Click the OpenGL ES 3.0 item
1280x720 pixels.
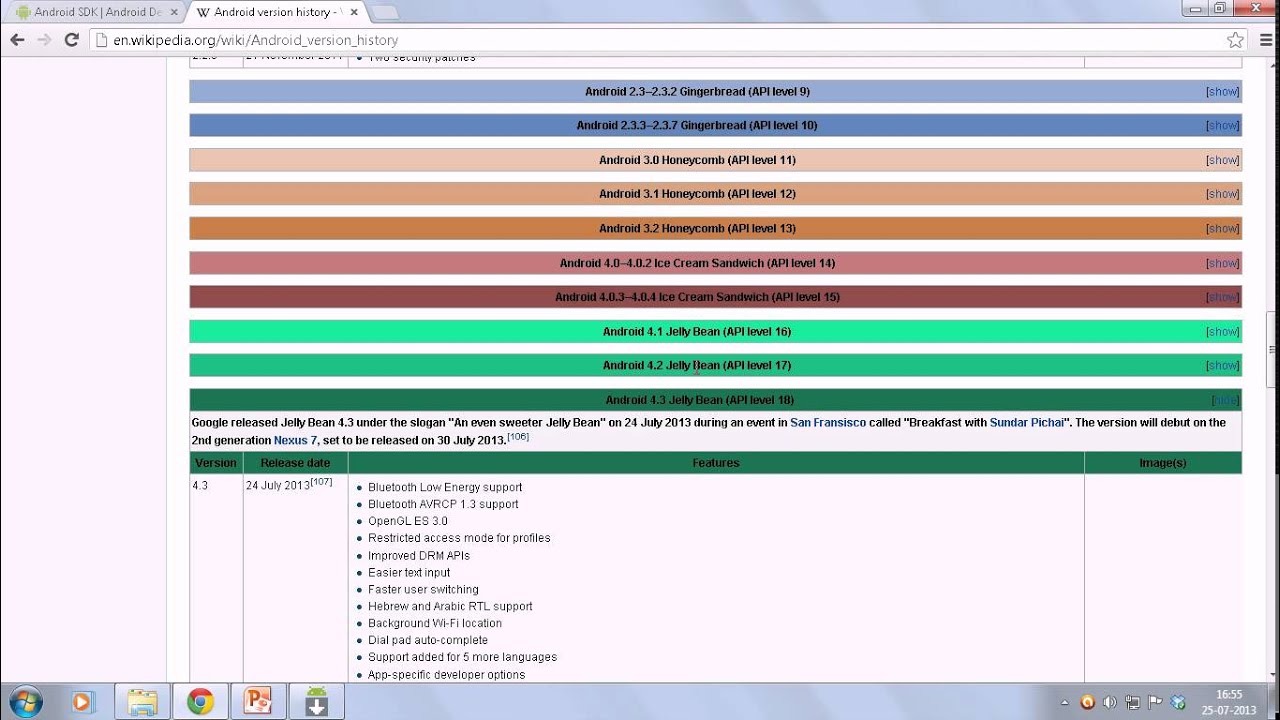click(408, 521)
